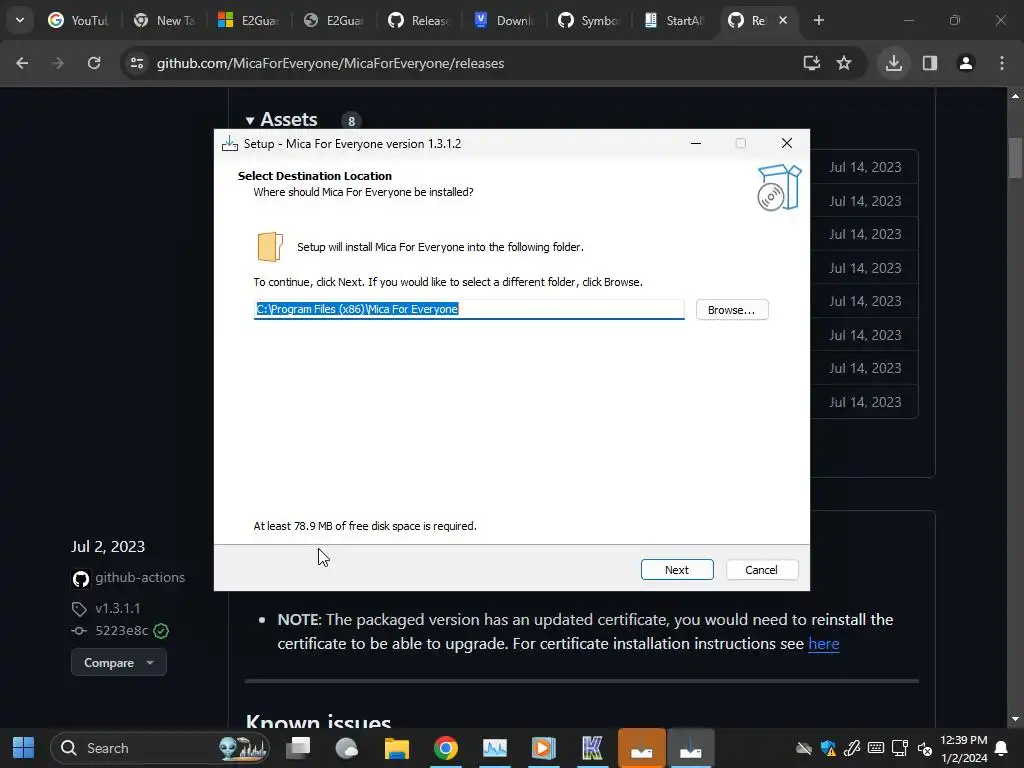Select the gray setup installer taskbar icon
The height and width of the screenshot is (768, 1024).
[x=690, y=748]
